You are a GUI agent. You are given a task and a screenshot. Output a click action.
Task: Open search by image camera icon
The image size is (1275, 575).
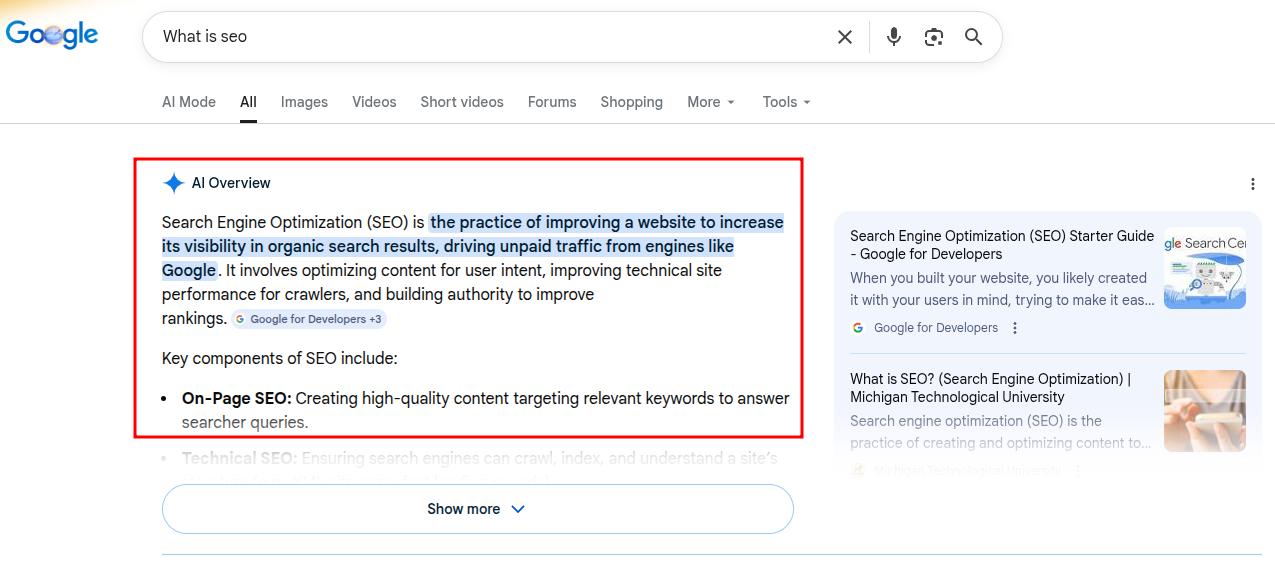[934, 37]
